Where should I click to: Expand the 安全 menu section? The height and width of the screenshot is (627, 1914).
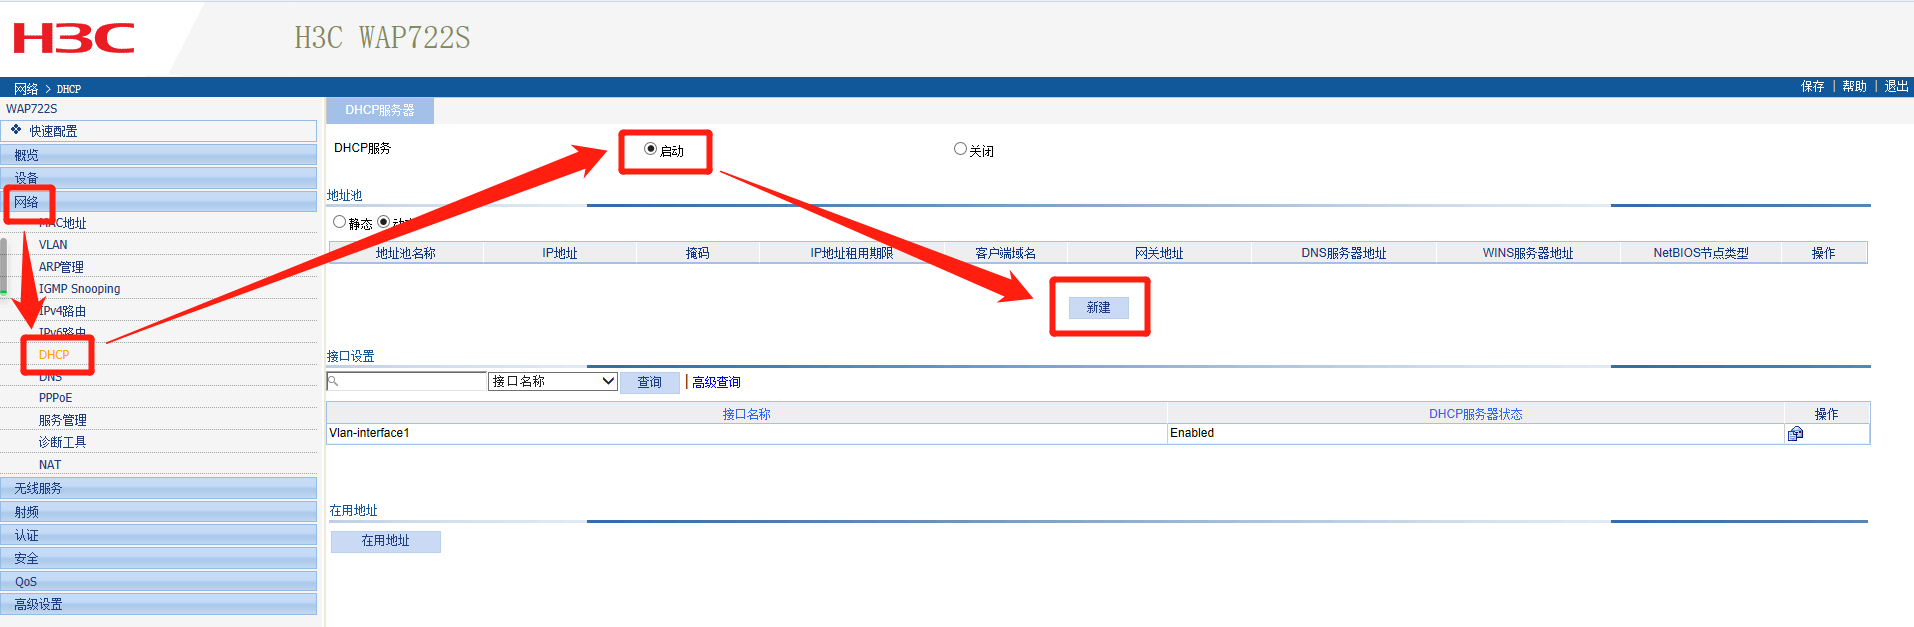159,558
